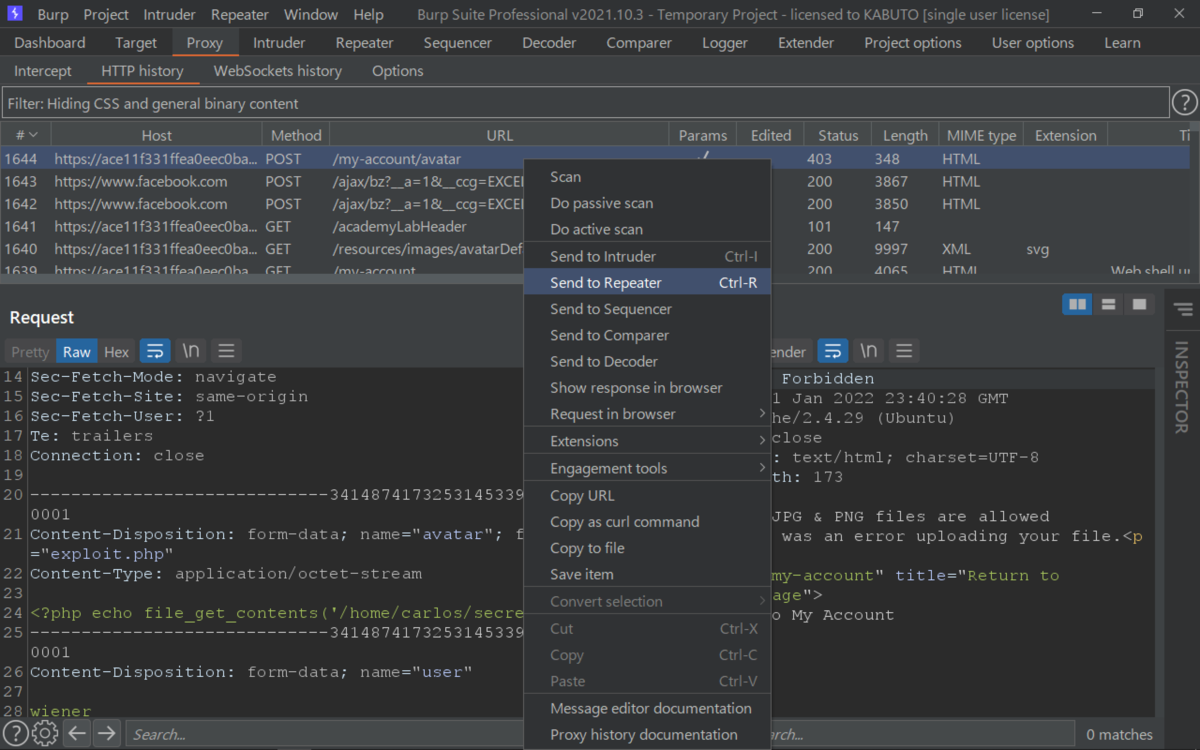Expand Engagement tools submenu

[x=647, y=468]
